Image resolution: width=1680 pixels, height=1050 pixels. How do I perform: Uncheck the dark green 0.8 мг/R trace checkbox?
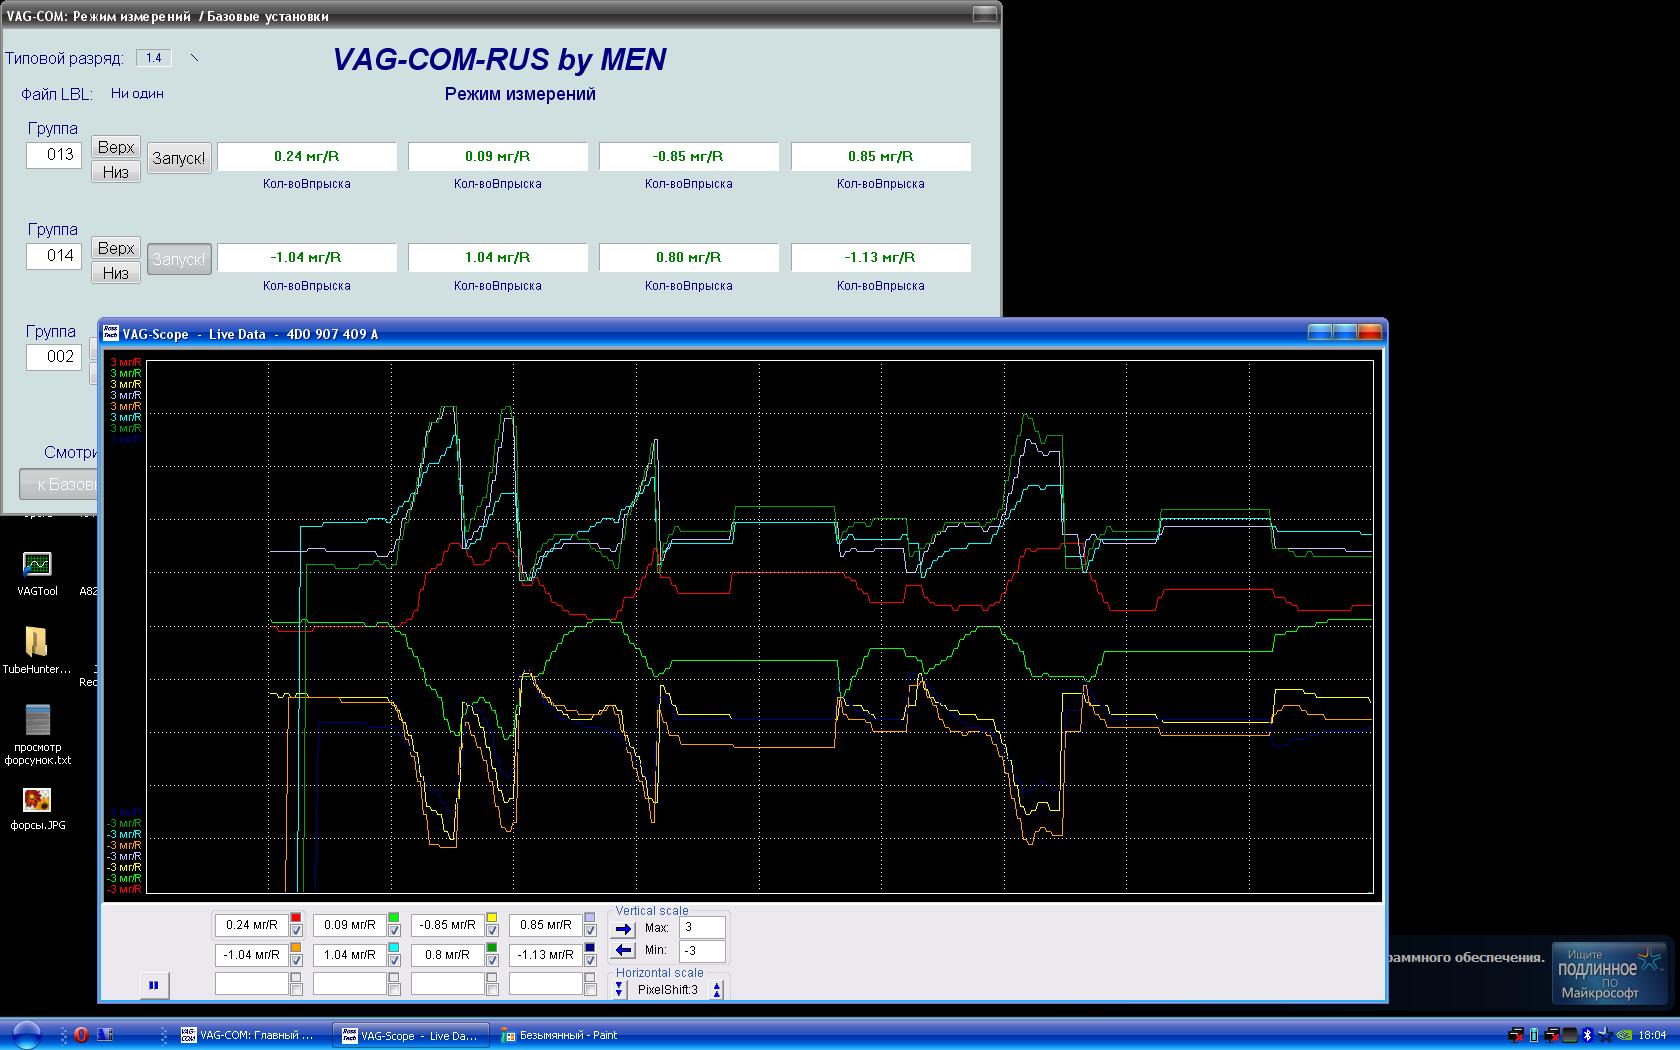pos(492,960)
